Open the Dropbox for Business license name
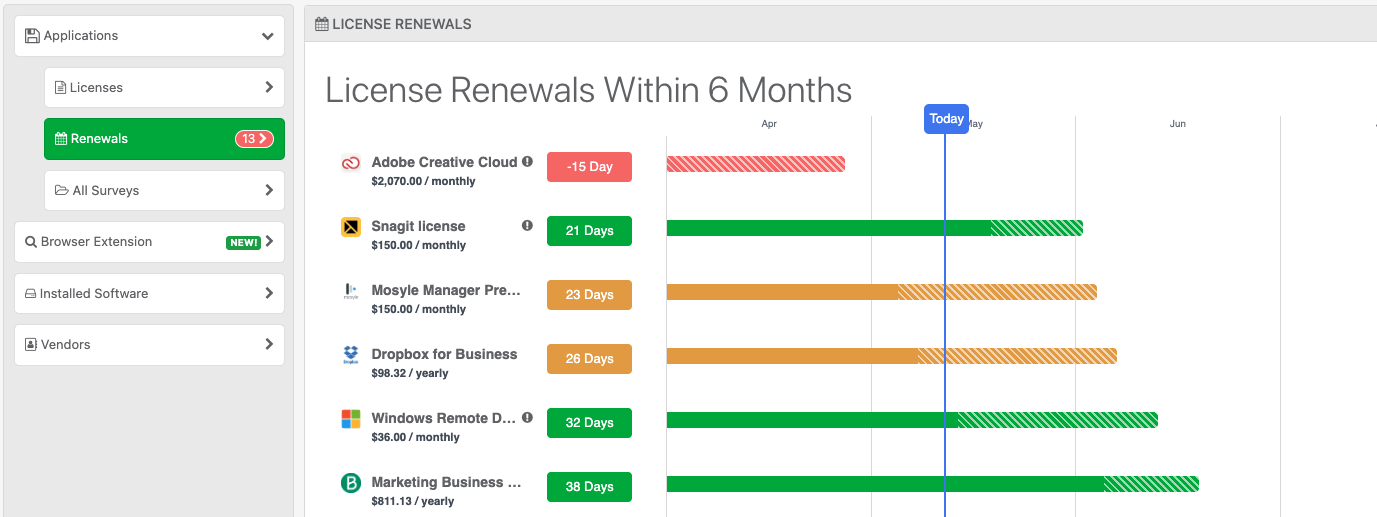The width and height of the screenshot is (1377, 517). click(444, 354)
